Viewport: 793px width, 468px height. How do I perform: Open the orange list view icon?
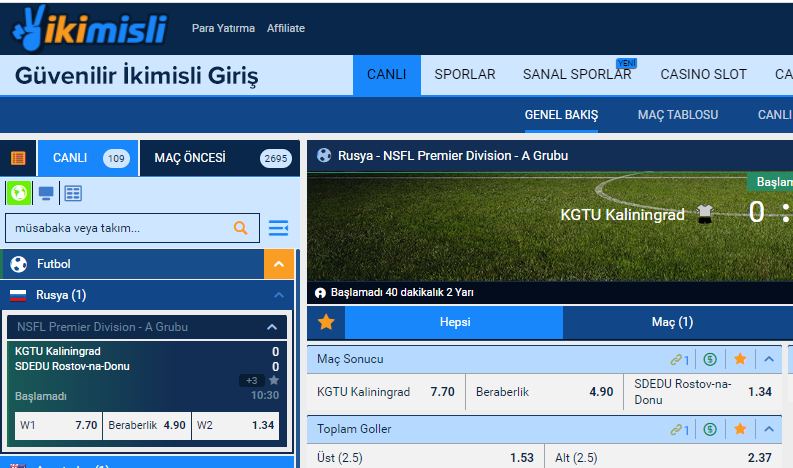(x=18, y=158)
